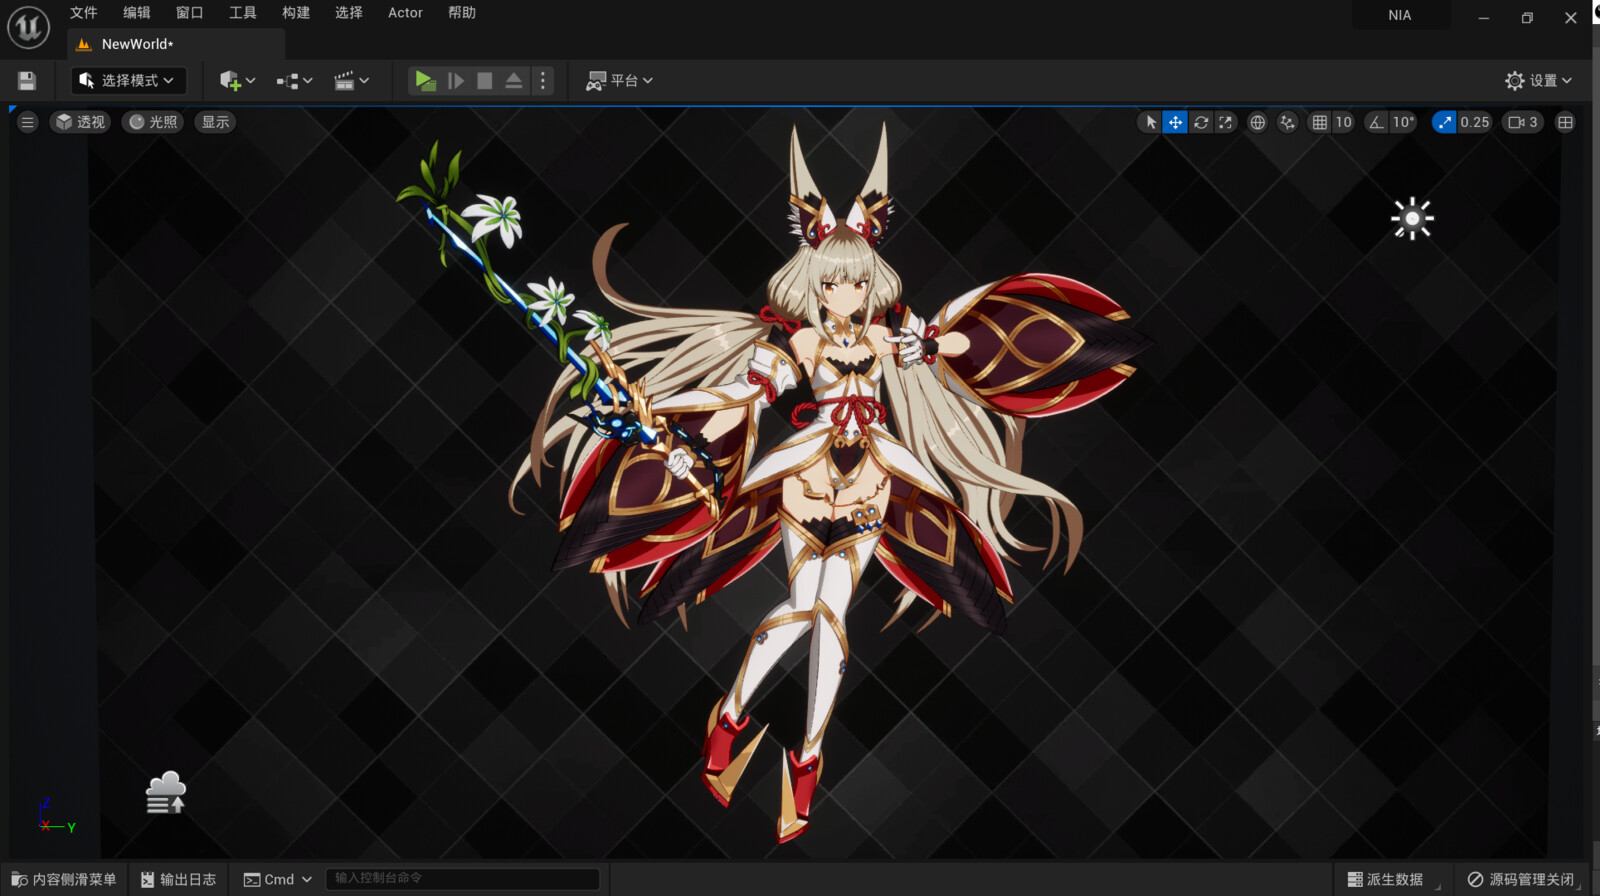Open the 帮助 (Help) menu
The width and height of the screenshot is (1600, 896).
(462, 13)
